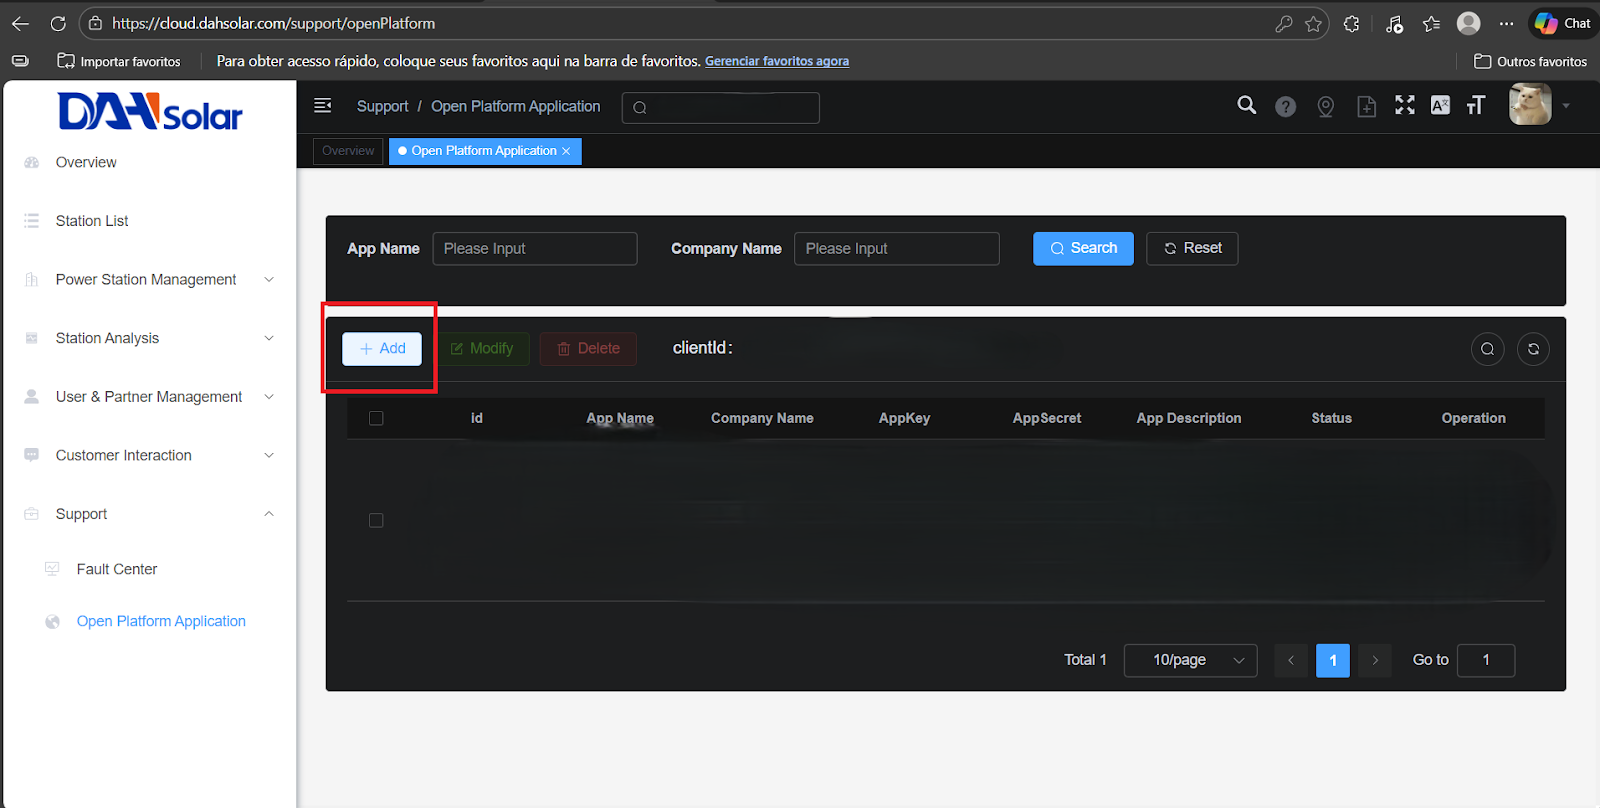Expand the Power Station Management menu
The width and height of the screenshot is (1600, 808).
pyautogui.click(x=150, y=280)
